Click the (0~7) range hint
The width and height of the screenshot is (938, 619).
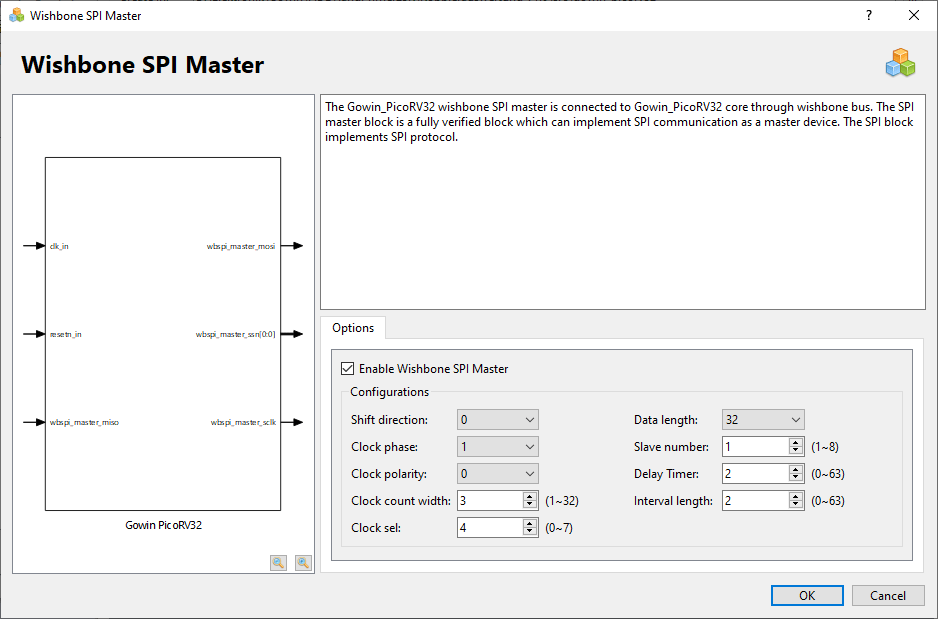point(559,527)
